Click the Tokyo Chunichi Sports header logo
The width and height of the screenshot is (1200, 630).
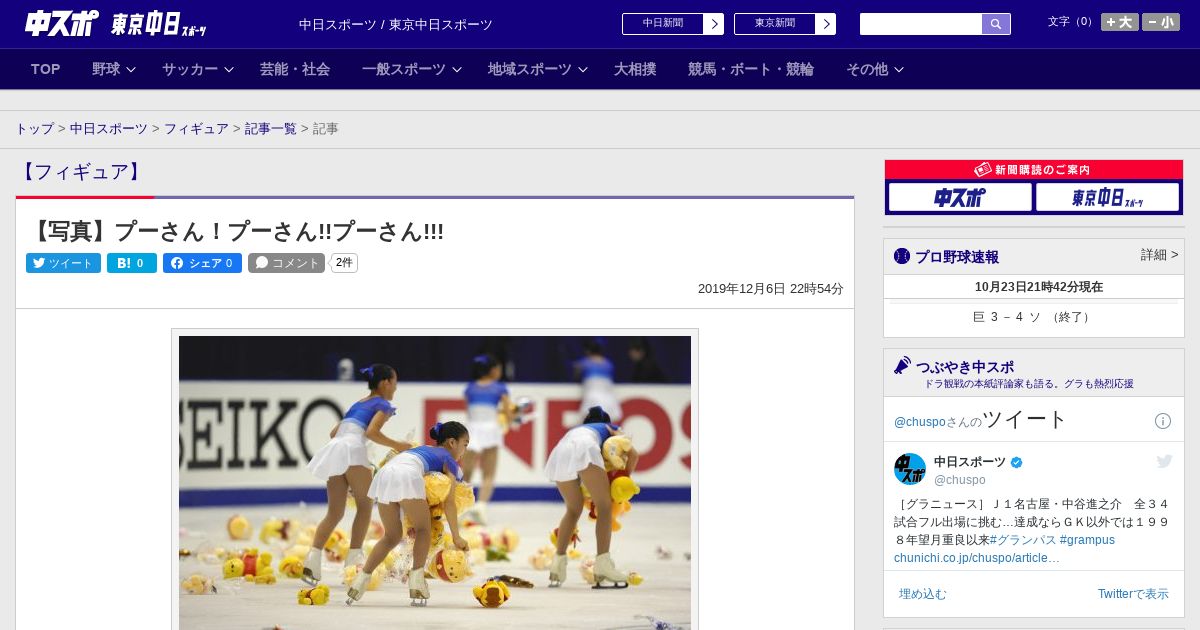tap(158, 24)
